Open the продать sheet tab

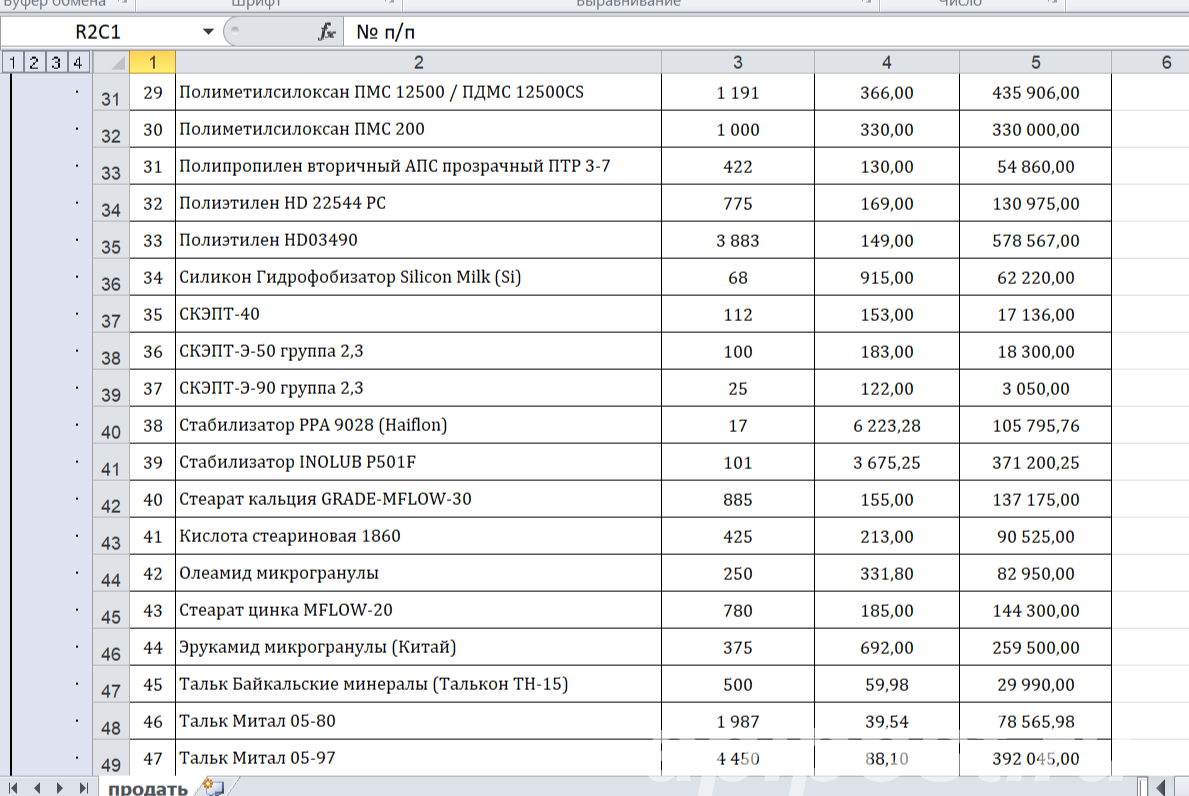click(x=148, y=788)
